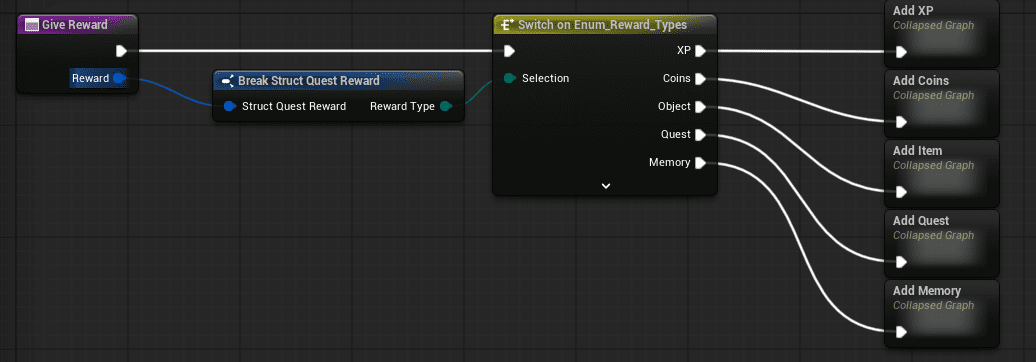Select the Add Memory collapsed graph node
This screenshot has height=362, width=1036.
point(942,313)
